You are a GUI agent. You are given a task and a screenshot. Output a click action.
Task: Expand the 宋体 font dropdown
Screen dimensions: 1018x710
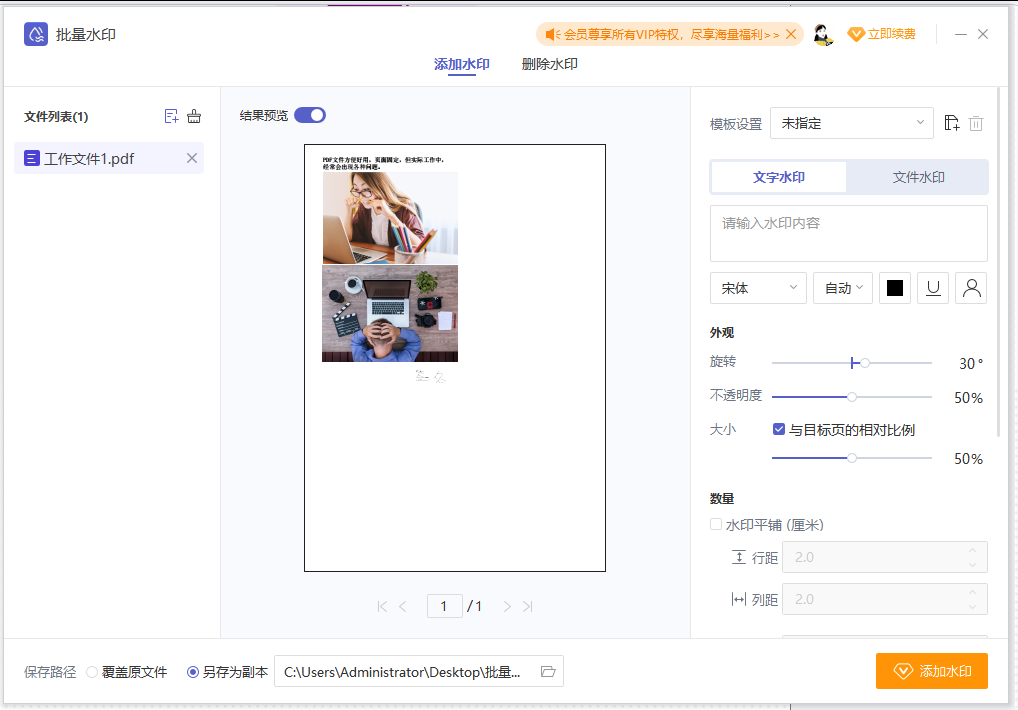coord(758,288)
